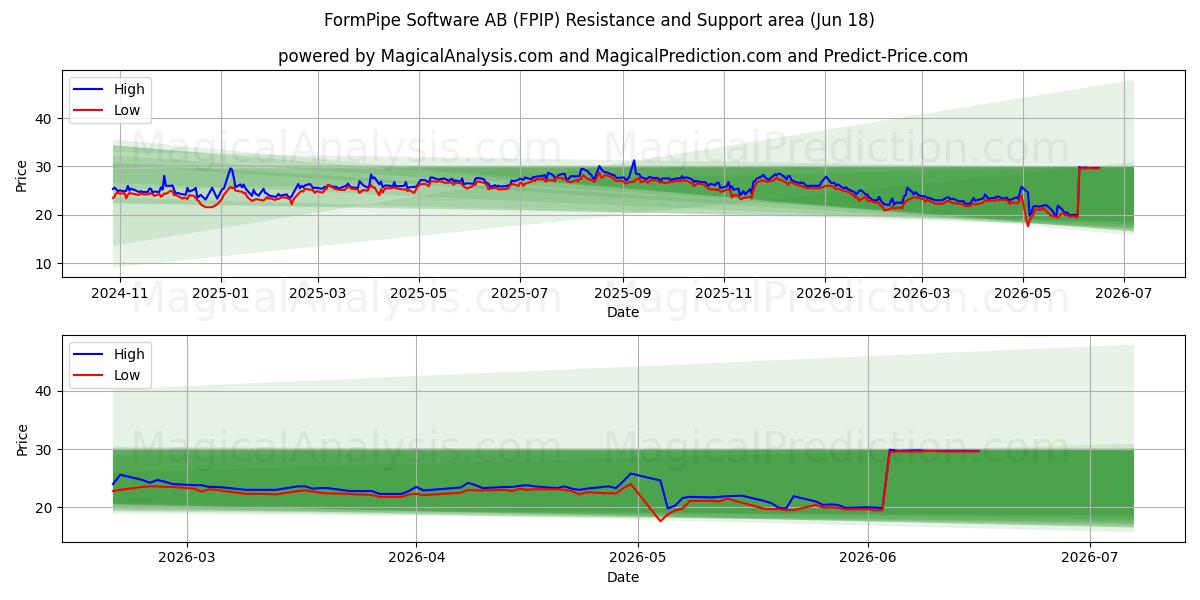
Task: Click the '2026-05' date label on the bottom chart
Action: pos(638,560)
